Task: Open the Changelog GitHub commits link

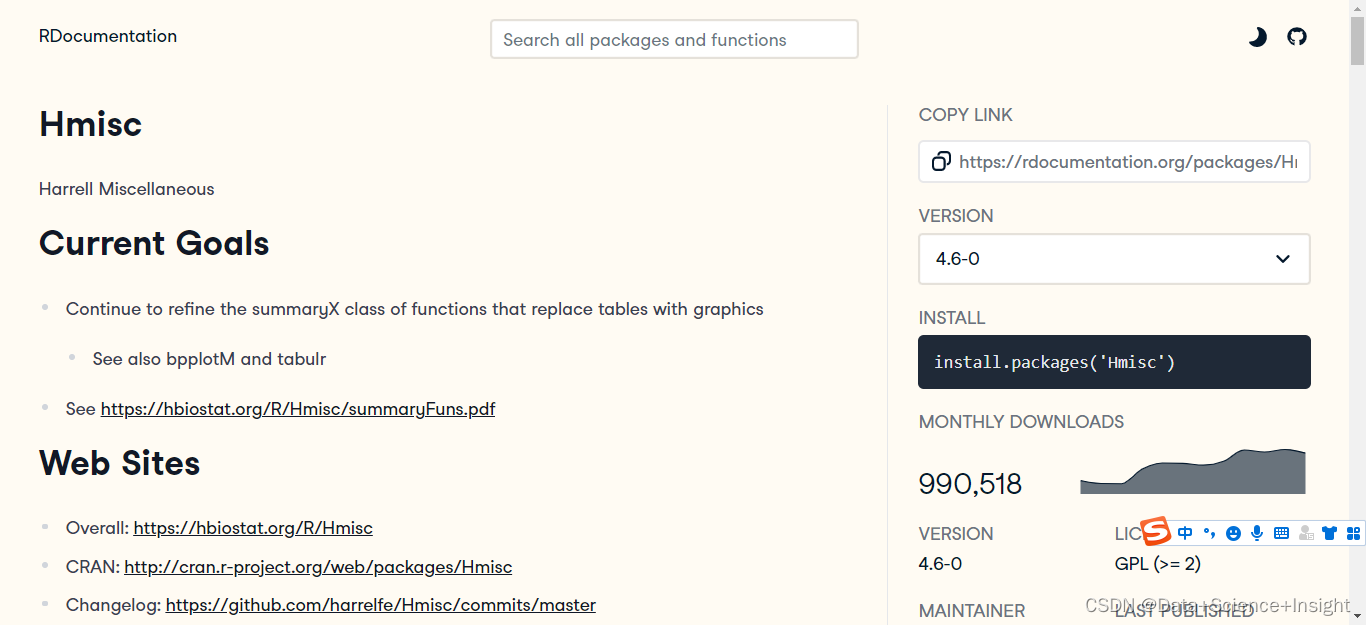Action: (380, 605)
